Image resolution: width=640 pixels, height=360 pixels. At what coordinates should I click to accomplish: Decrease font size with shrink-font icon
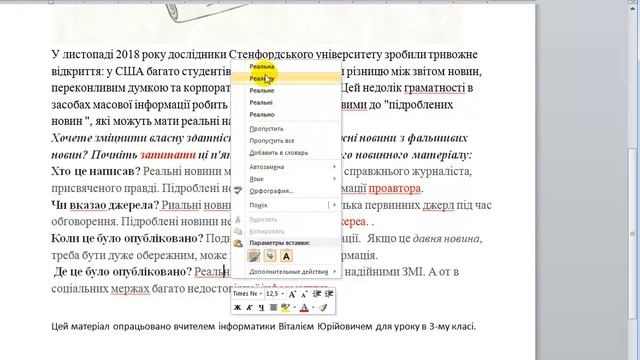304,294
